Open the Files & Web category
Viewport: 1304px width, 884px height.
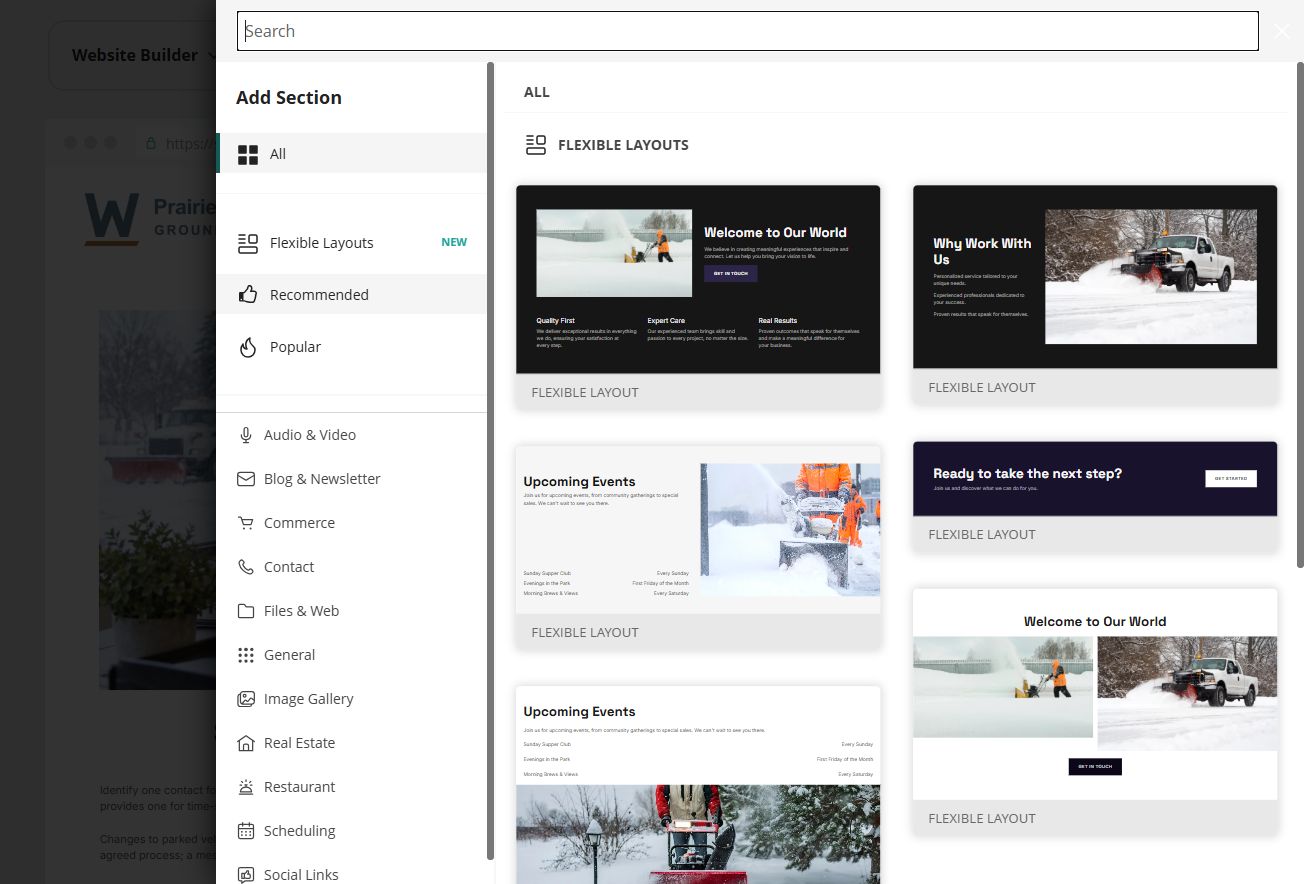pos(352,611)
